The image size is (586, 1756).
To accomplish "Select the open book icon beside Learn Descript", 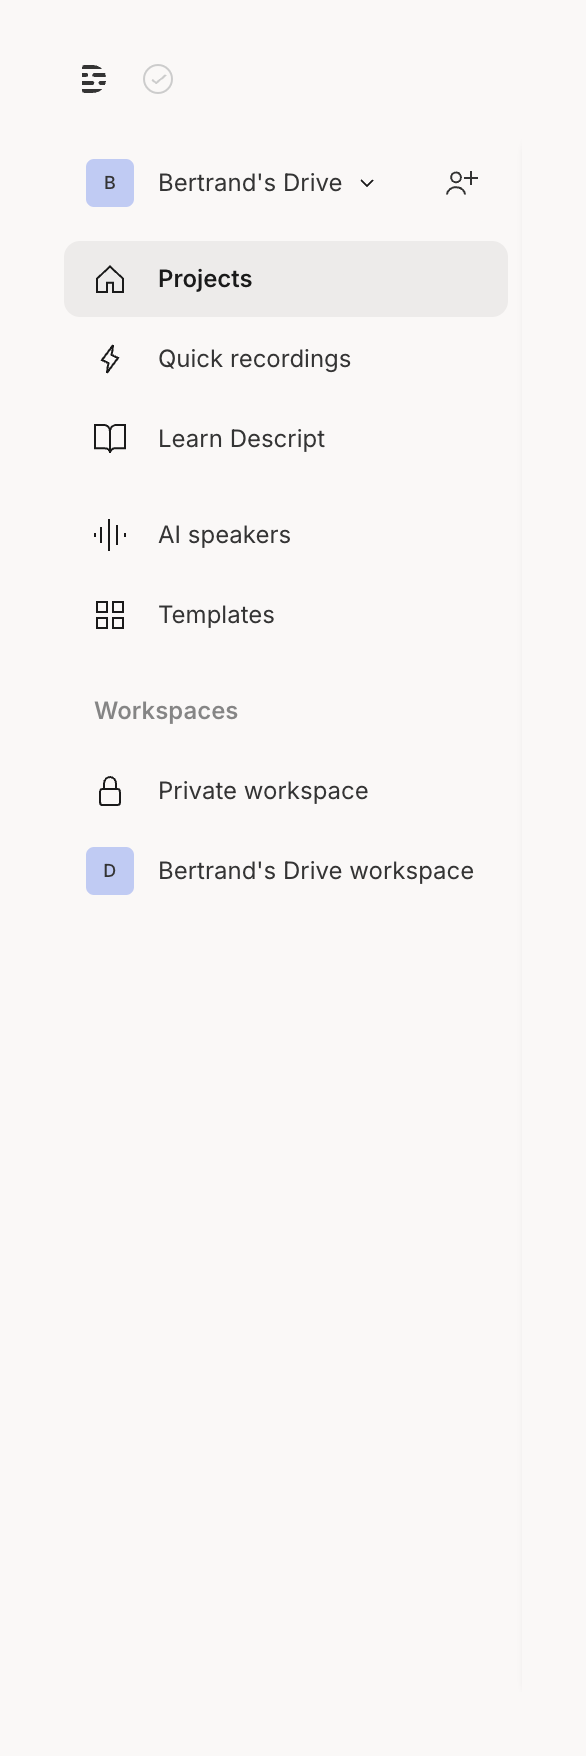I will (x=110, y=438).
